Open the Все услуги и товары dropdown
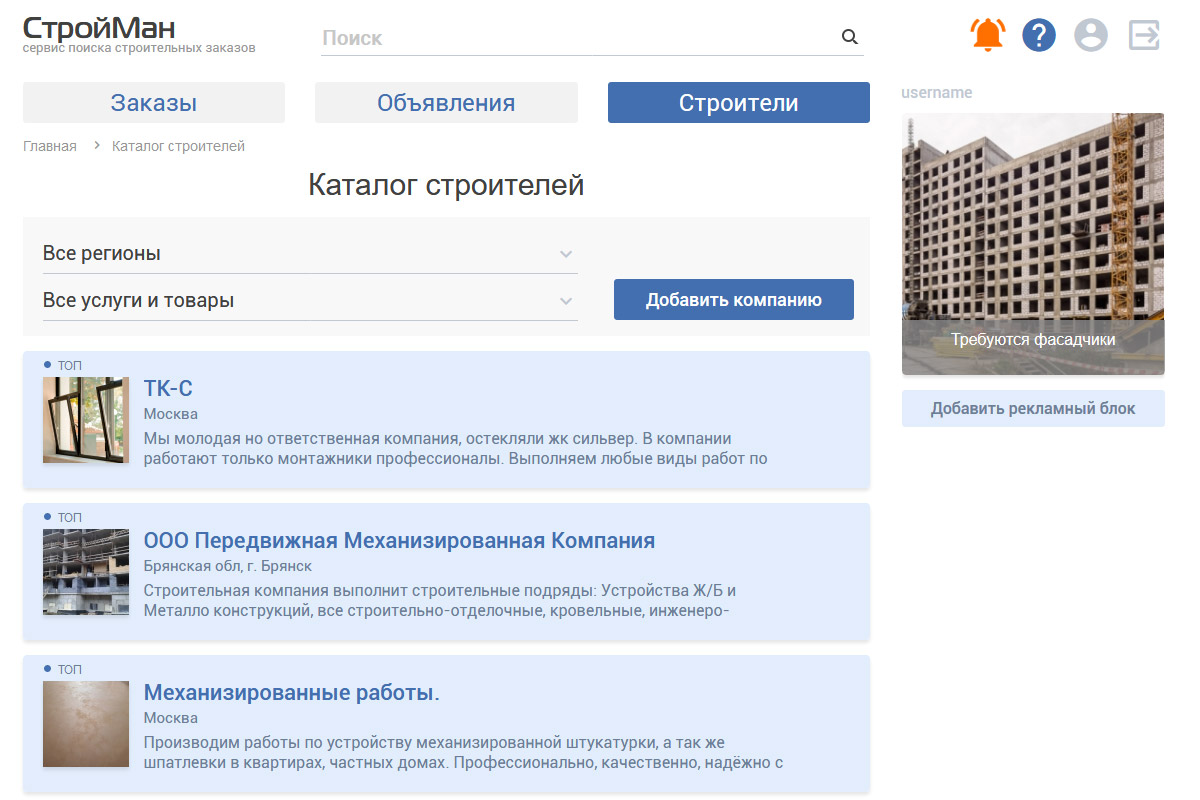This screenshot has height=800, width=1200. (309, 301)
